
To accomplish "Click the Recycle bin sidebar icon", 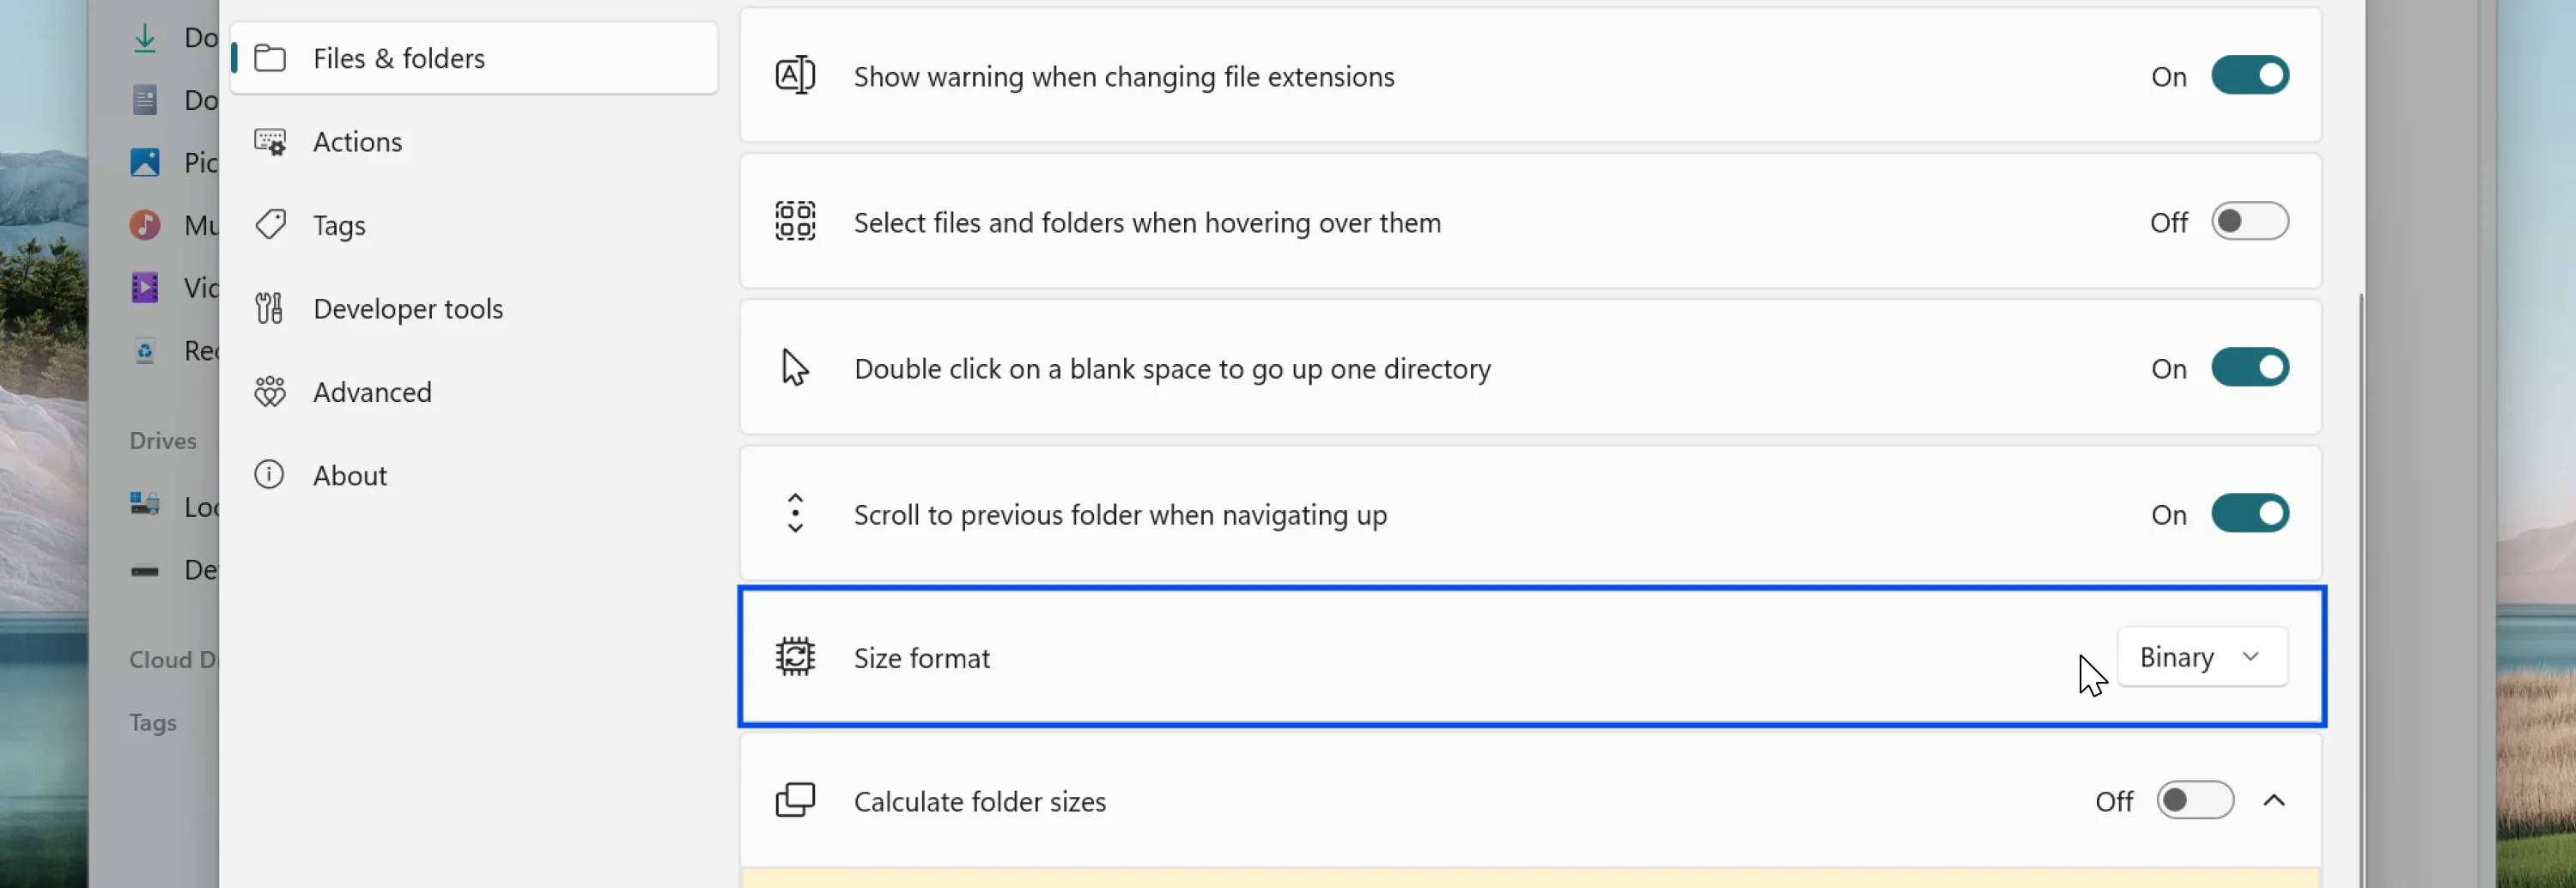I will point(145,350).
